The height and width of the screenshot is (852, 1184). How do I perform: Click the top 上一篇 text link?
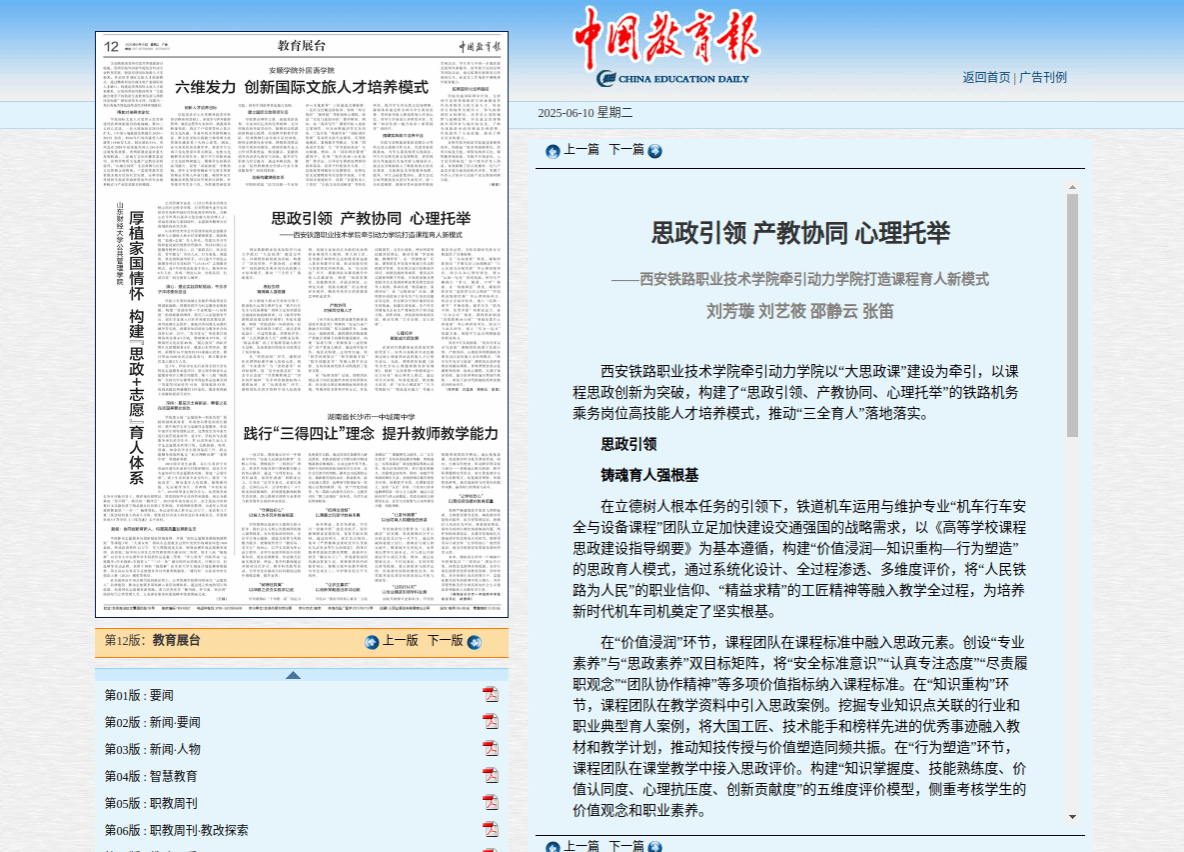click(x=581, y=149)
